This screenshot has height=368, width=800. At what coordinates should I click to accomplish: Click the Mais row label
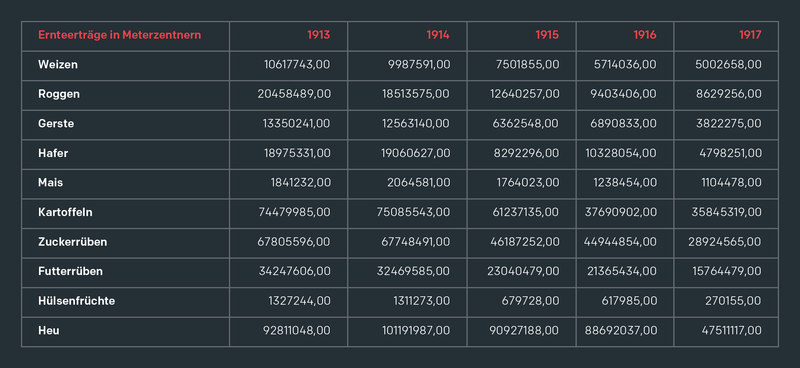[x=51, y=183]
